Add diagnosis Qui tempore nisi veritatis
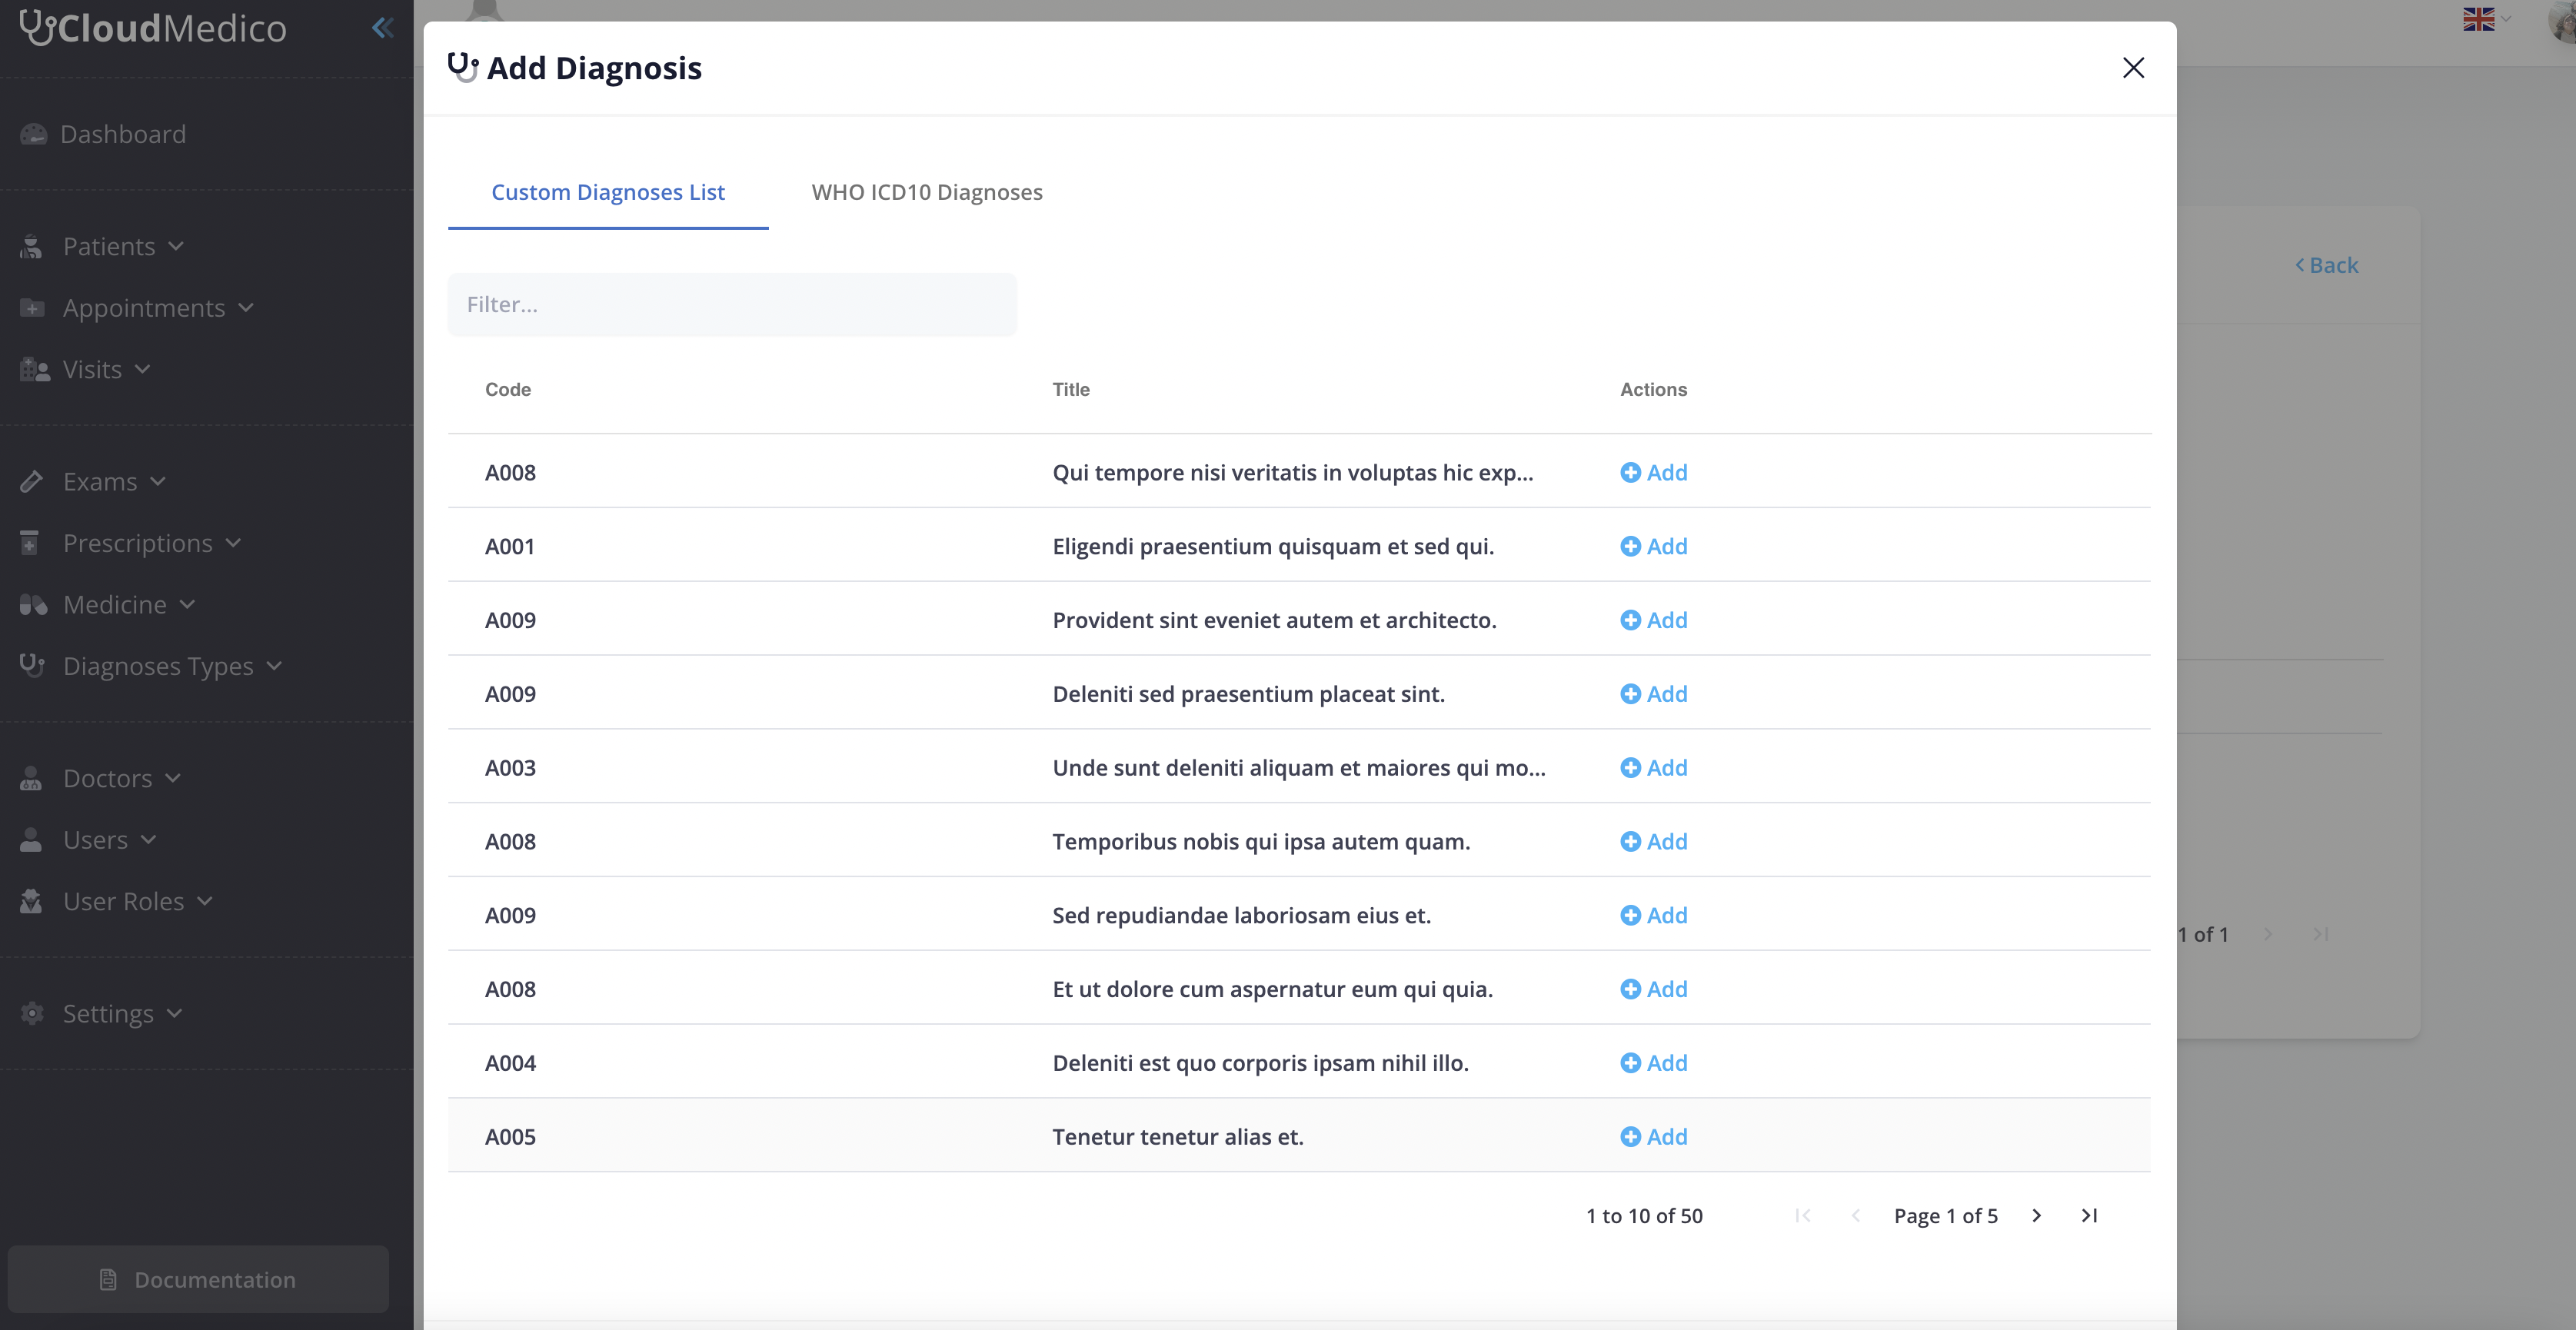This screenshot has width=2576, height=1330. point(1654,472)
